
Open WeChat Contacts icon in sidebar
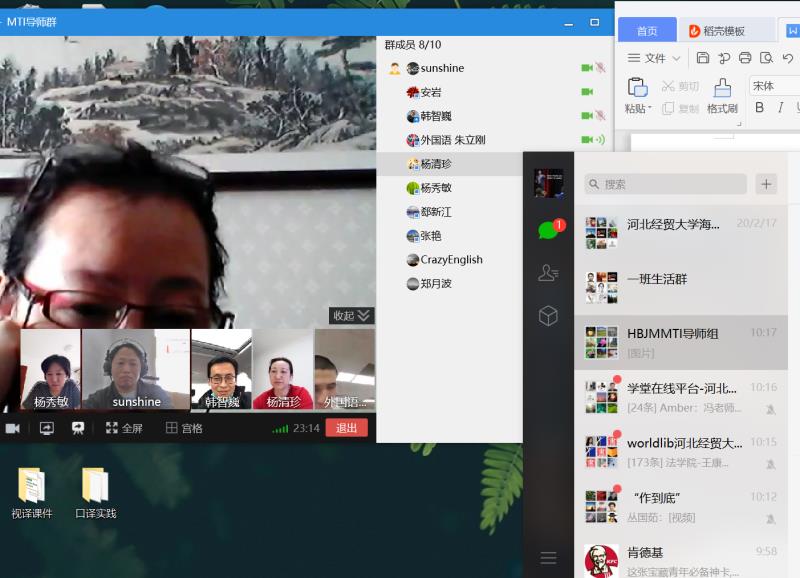(548, 273)
